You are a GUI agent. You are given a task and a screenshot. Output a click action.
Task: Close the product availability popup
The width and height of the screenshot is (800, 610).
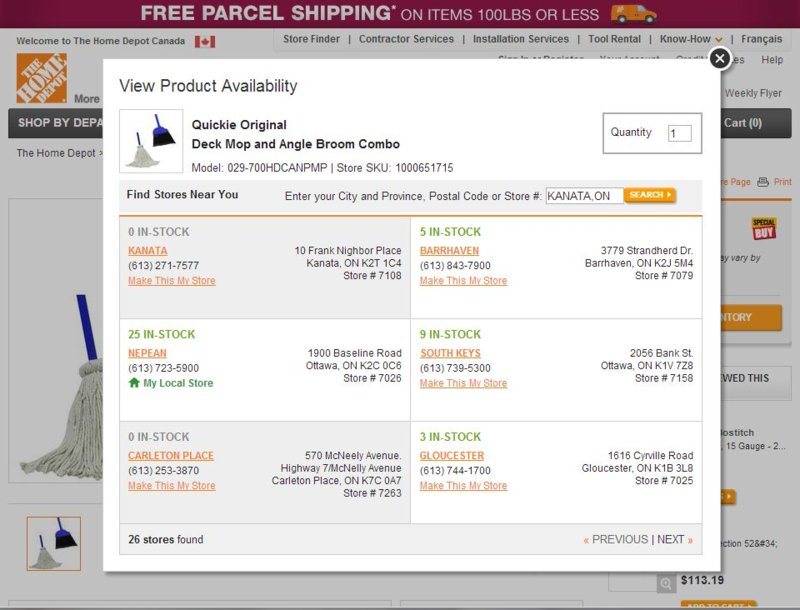click(719, 59)
